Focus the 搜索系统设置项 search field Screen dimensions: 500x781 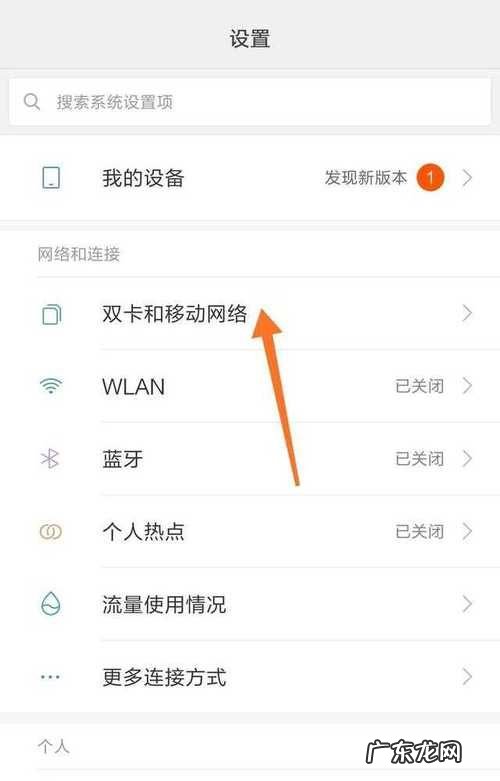coord(250,102)
